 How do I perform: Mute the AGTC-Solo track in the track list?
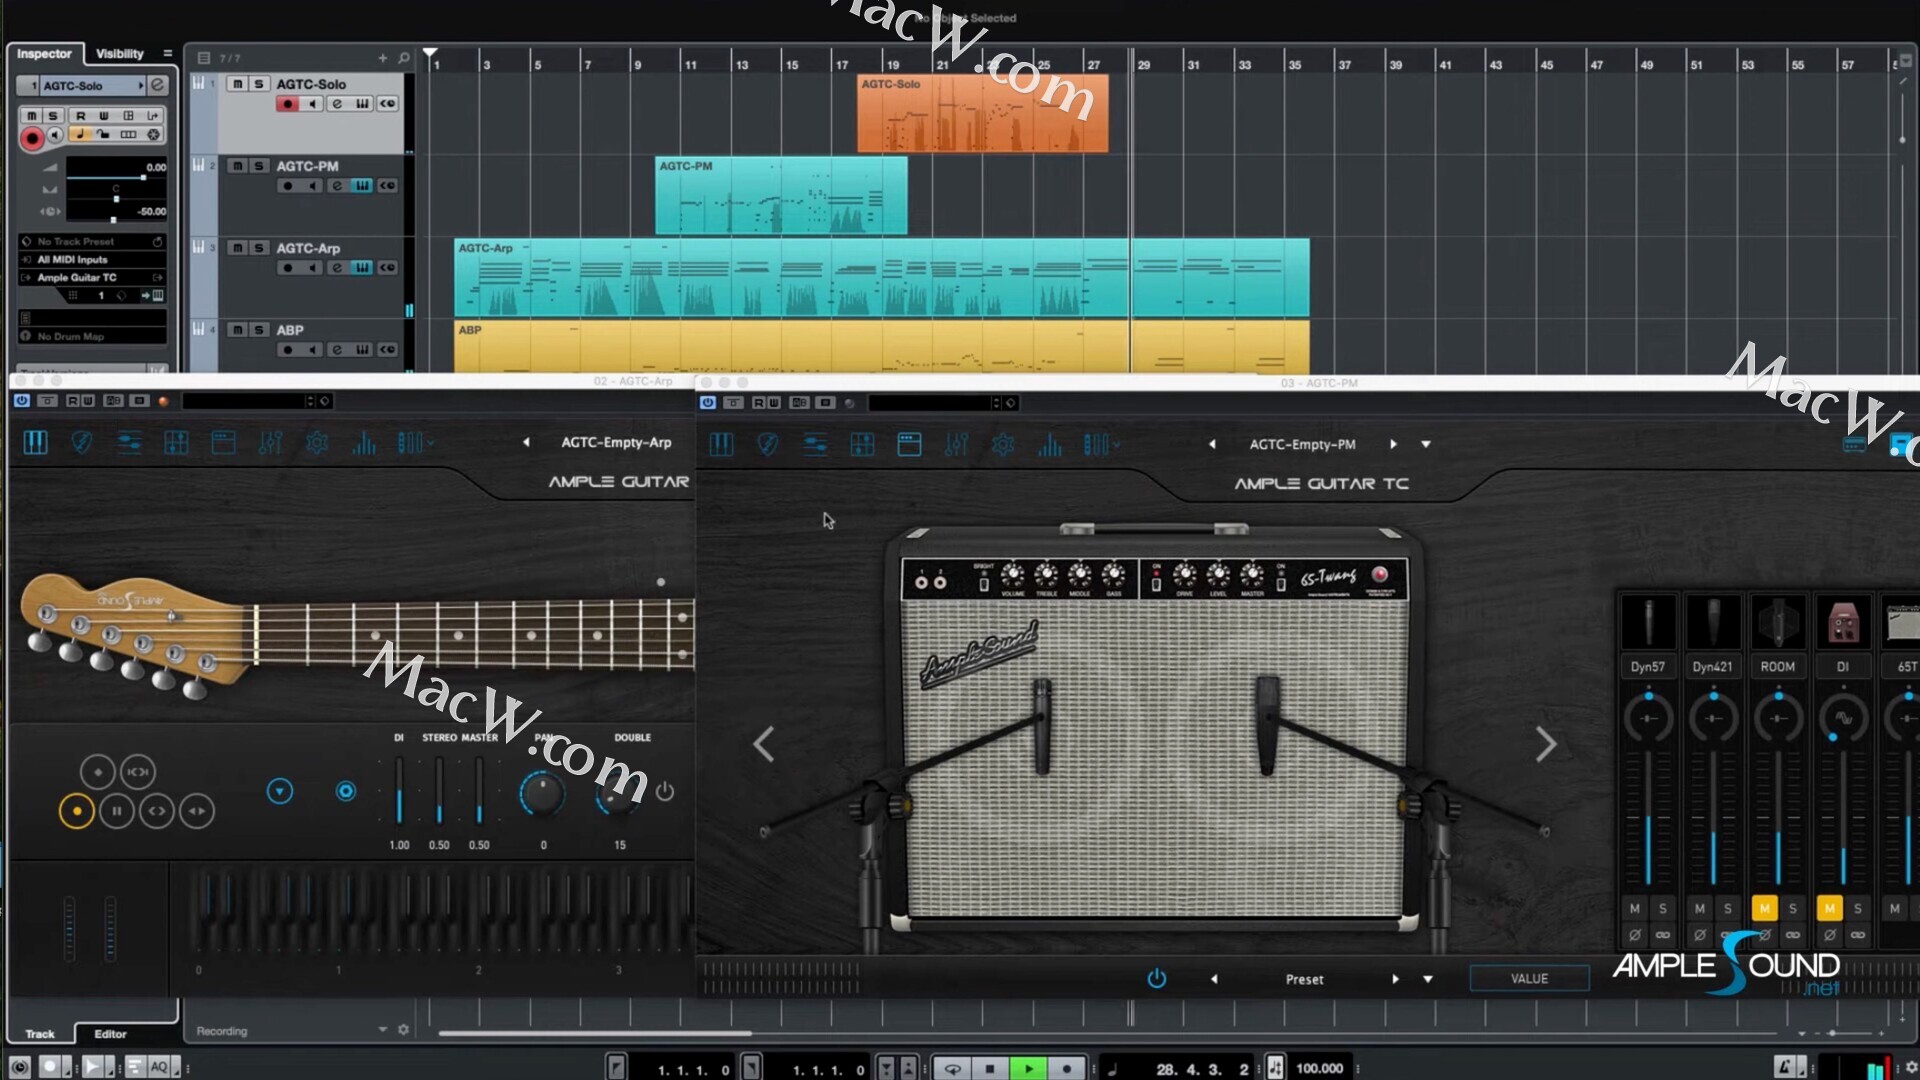click(x=237, y=84)
